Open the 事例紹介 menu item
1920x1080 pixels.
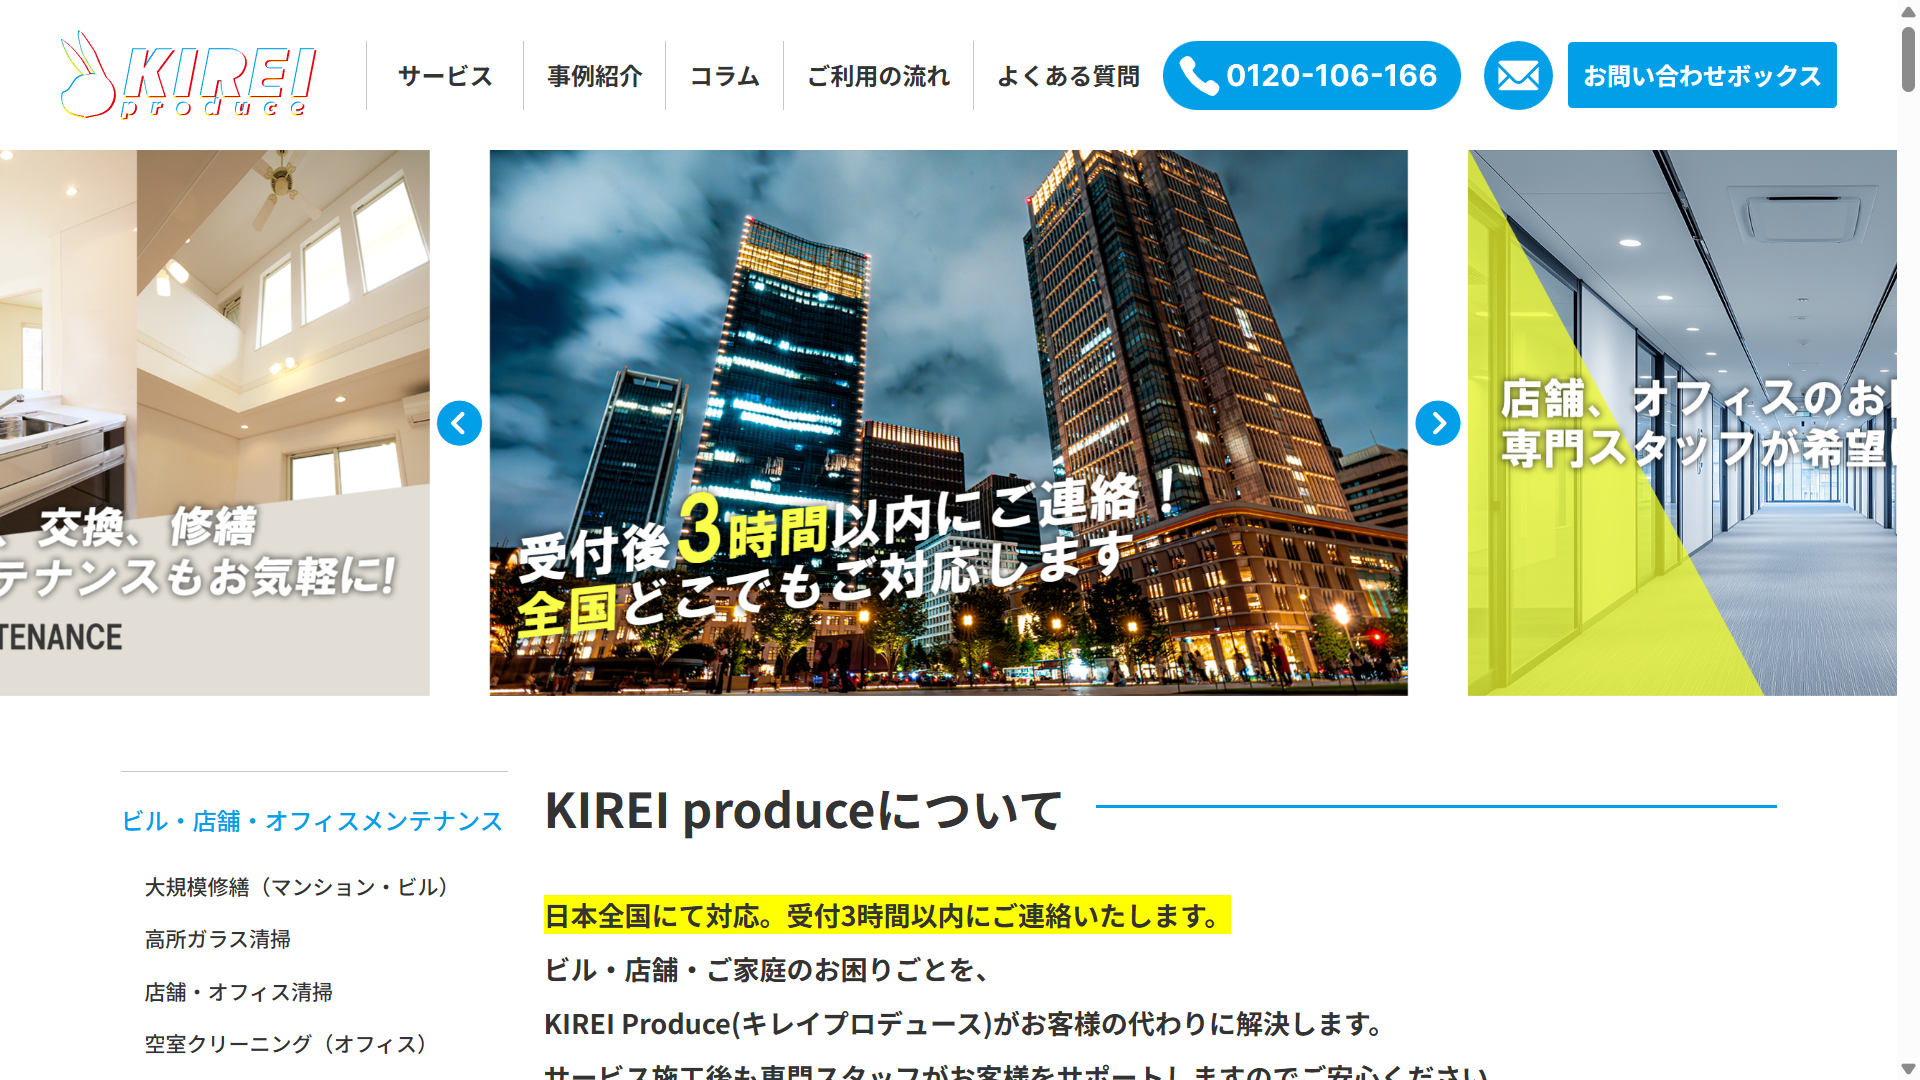(594, 76)
